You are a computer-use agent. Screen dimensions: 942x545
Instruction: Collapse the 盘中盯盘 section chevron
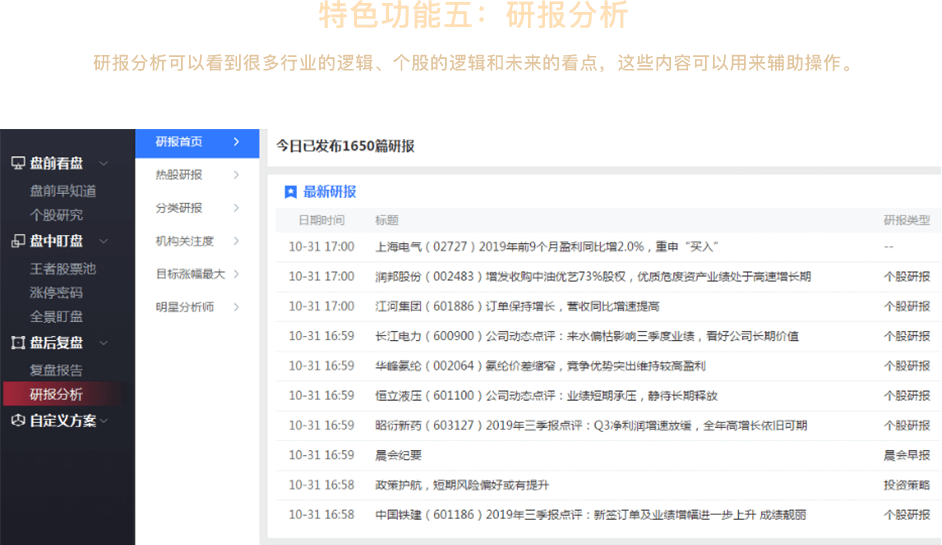click(x=104, y=242)
